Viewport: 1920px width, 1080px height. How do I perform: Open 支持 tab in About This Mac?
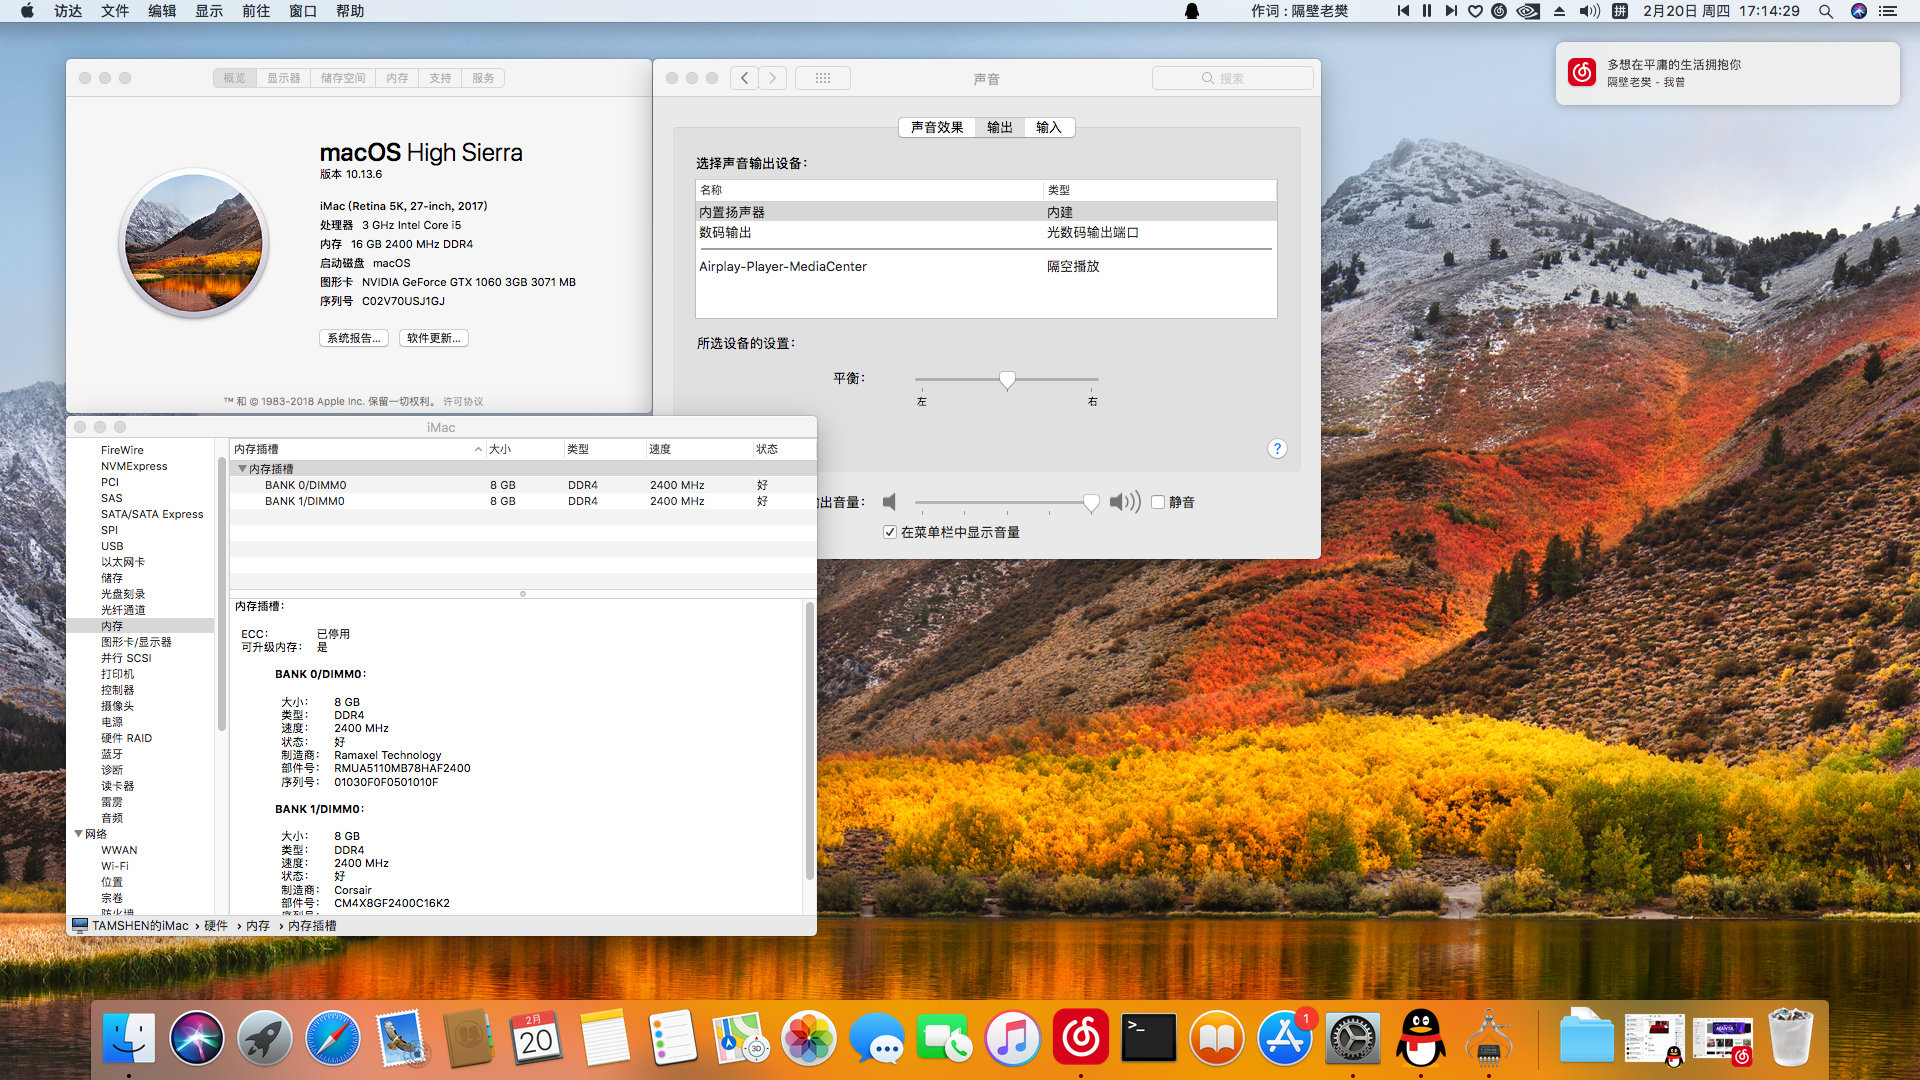pos(440,78)
